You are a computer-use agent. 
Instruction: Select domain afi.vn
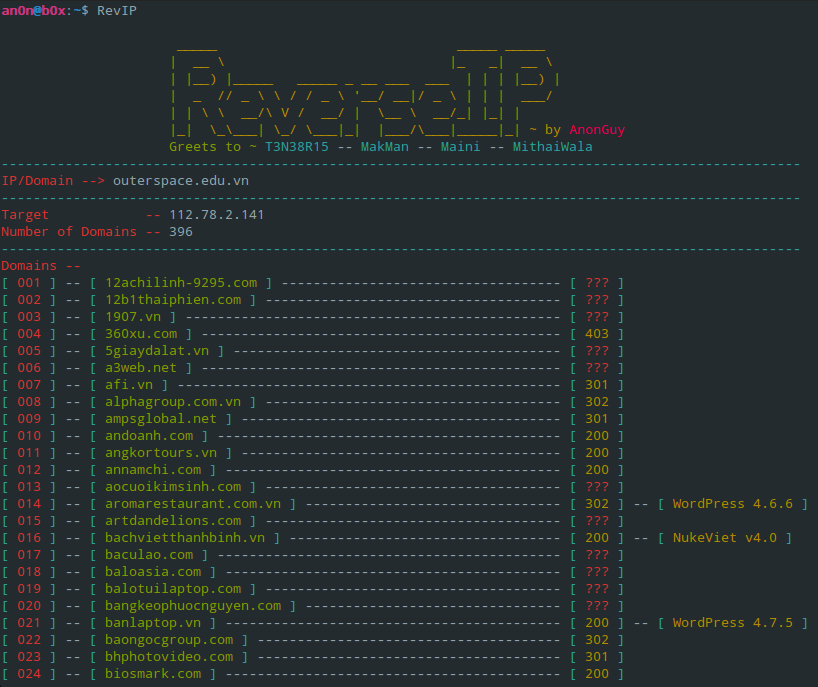[x=129, y=385]
